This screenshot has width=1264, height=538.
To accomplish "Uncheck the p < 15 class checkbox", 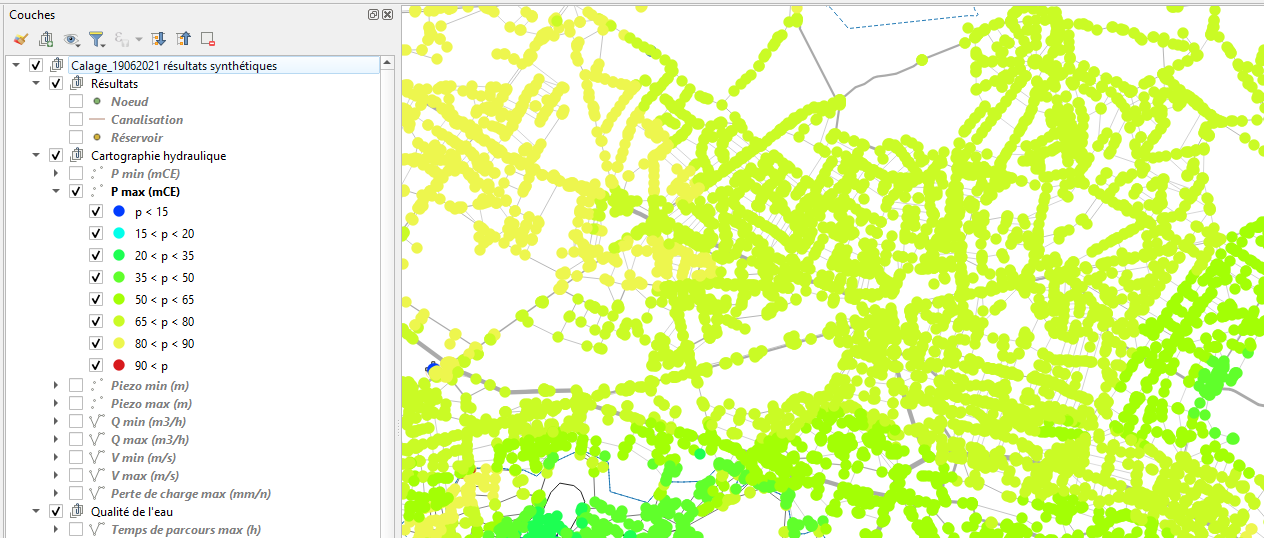I will 96,212.
